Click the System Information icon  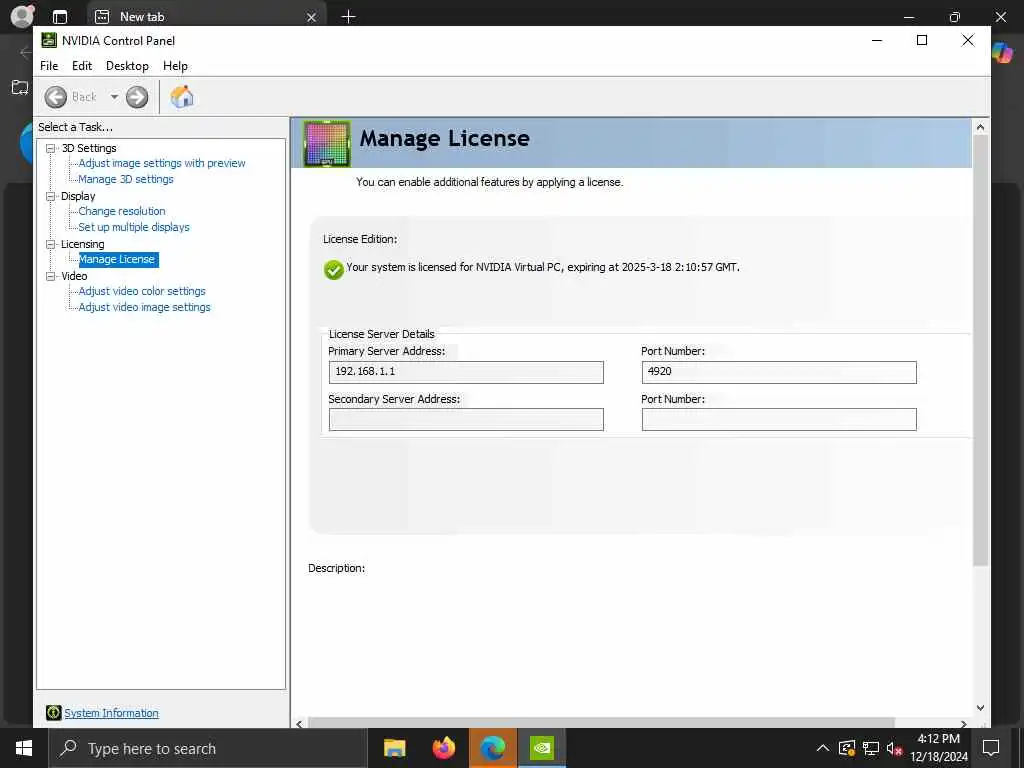point(54,713)
